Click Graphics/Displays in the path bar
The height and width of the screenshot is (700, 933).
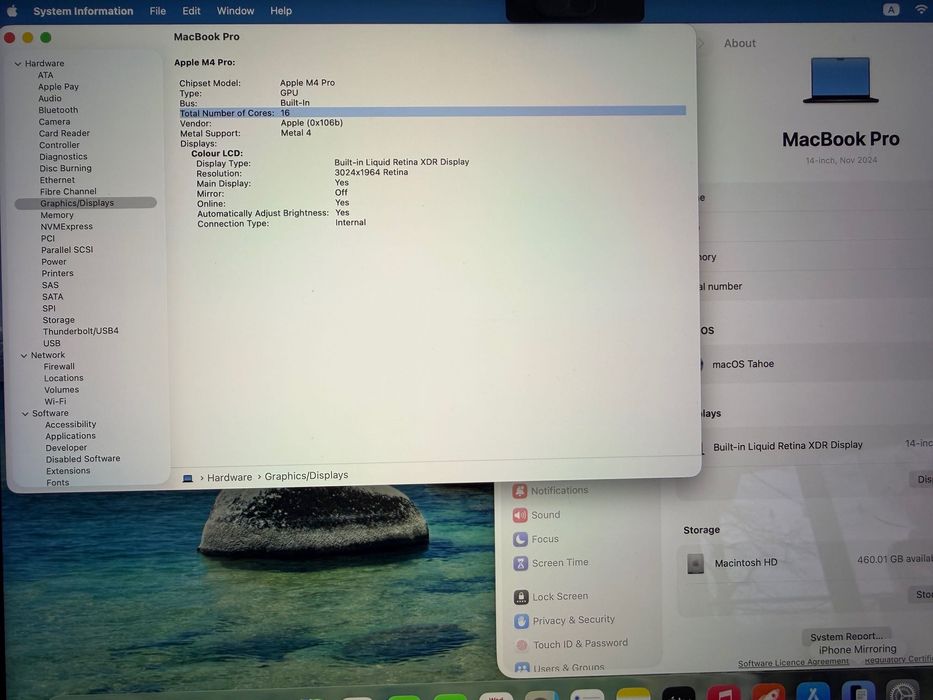[306, 476]
